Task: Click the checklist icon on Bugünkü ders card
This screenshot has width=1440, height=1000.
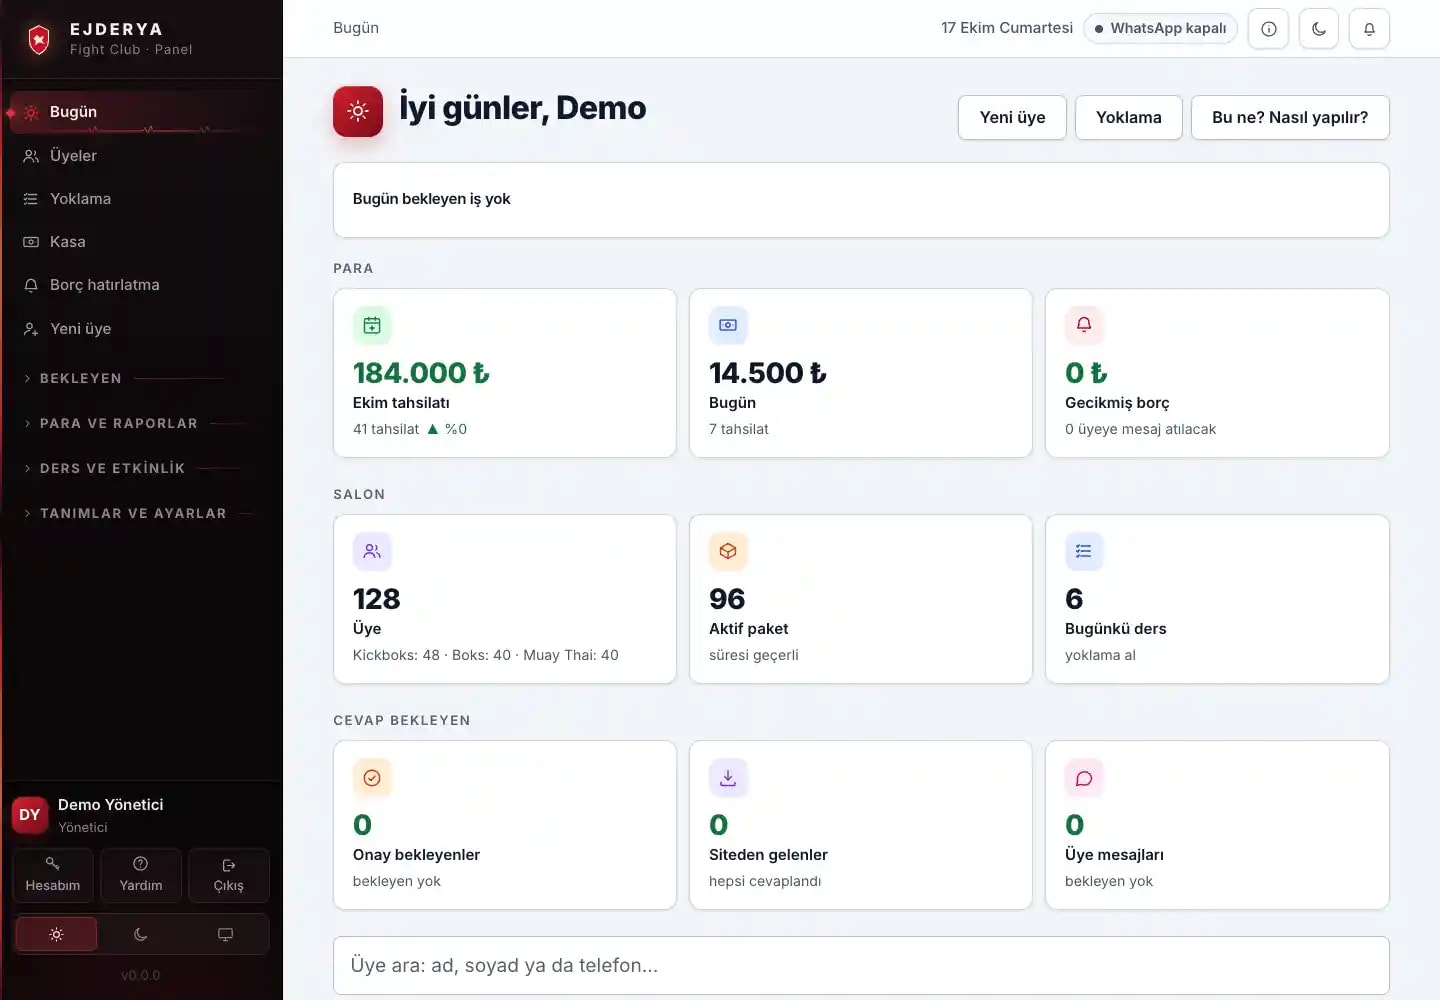Action: pyautogui.click(x=1084, y=551)
